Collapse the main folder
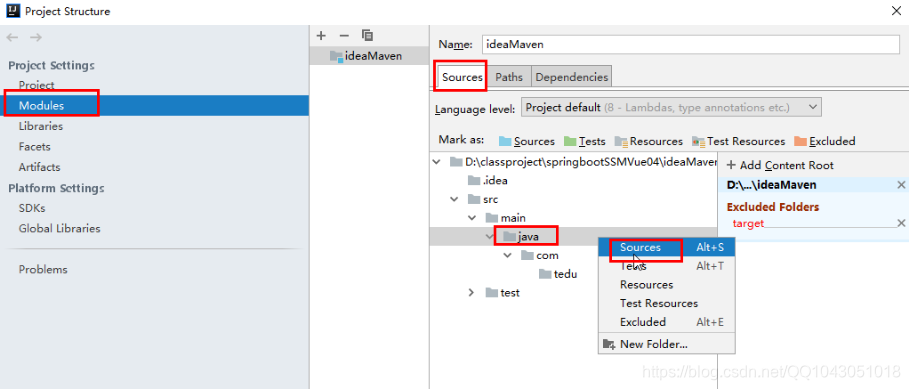The height and width of the screenshot is (390, 910). [x=472, y=218]
